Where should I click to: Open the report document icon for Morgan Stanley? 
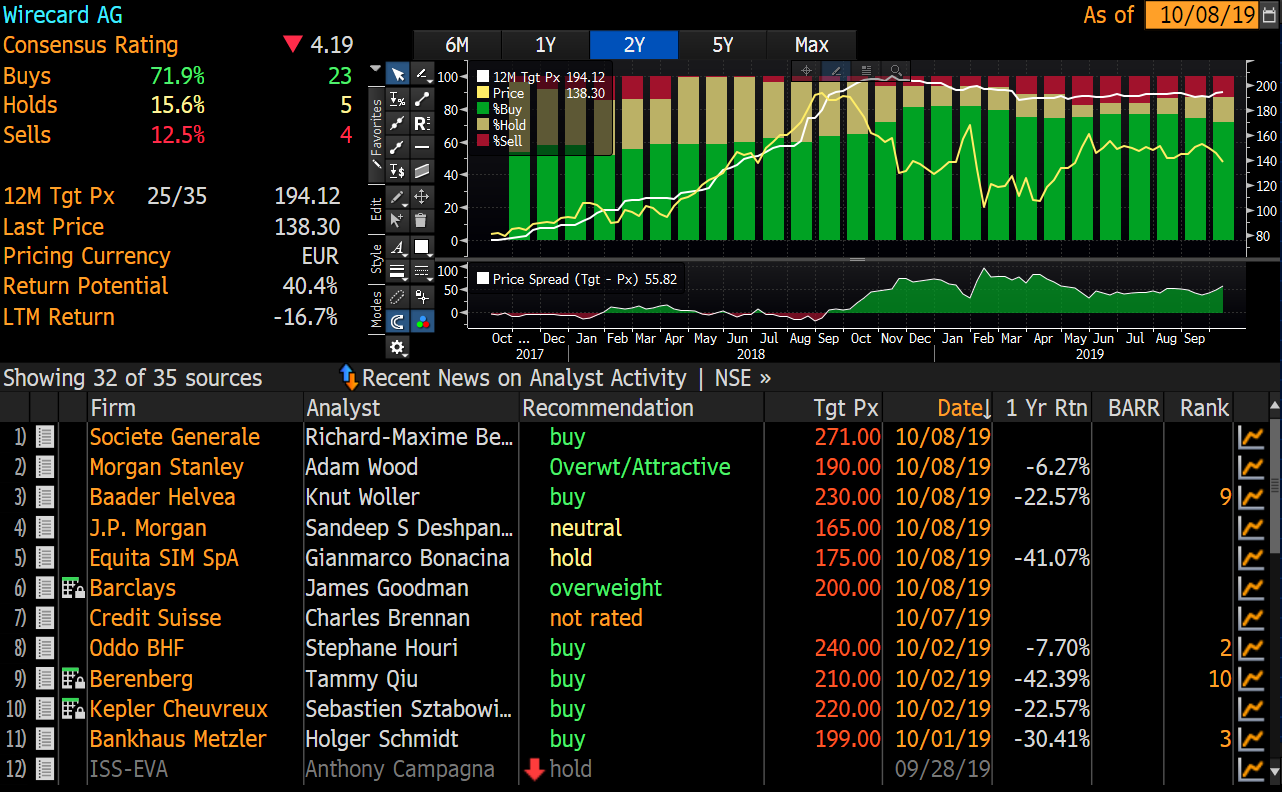click(44, 467)
